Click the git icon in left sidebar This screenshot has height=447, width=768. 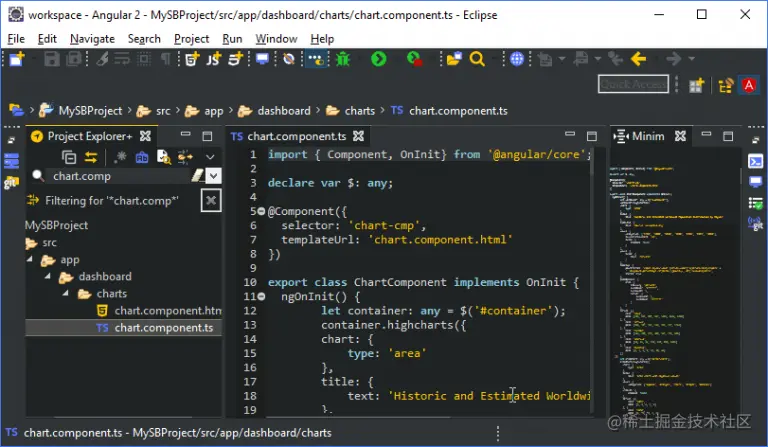(x=11, y=183)
